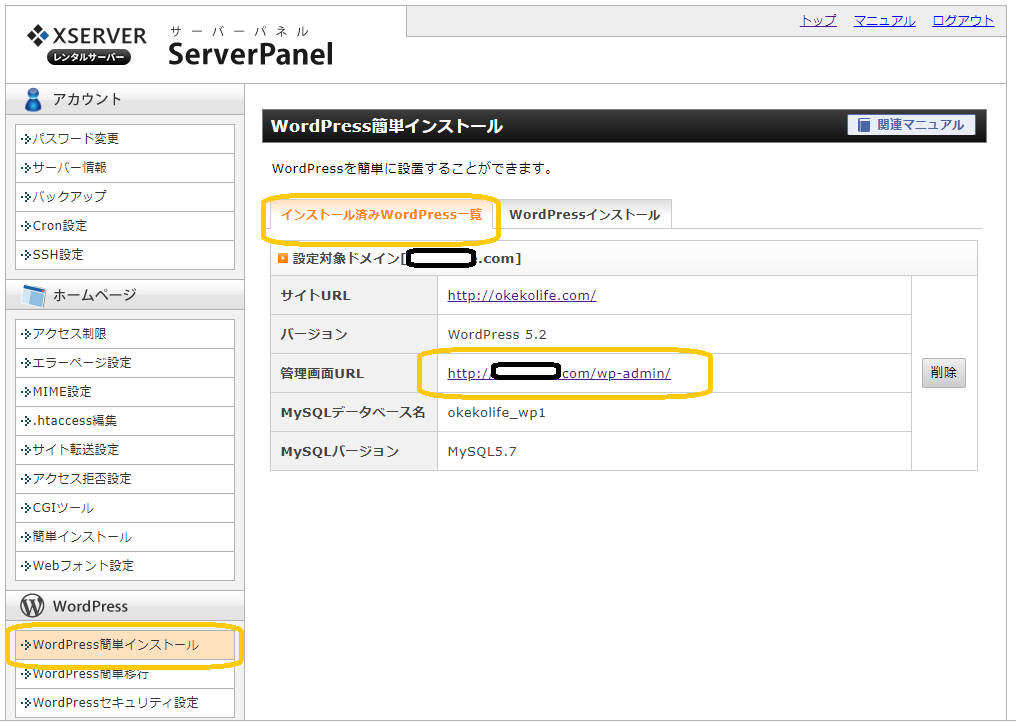Click the バージョン row label
Image resolution: width=1016 pixels, height=723 pixels.
314,334
